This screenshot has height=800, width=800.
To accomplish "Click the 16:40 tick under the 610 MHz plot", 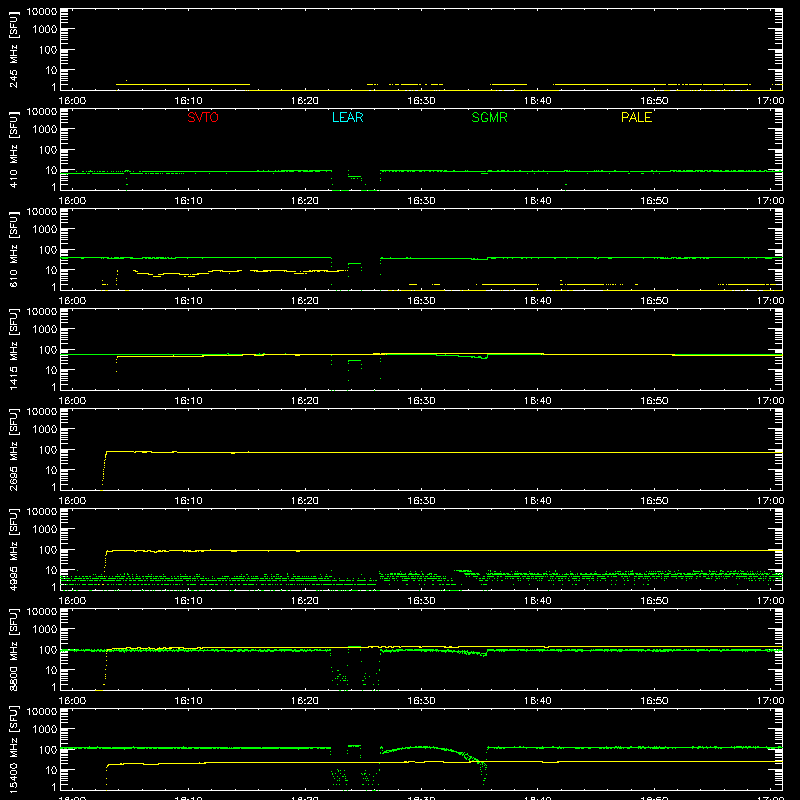I will 537,301.
